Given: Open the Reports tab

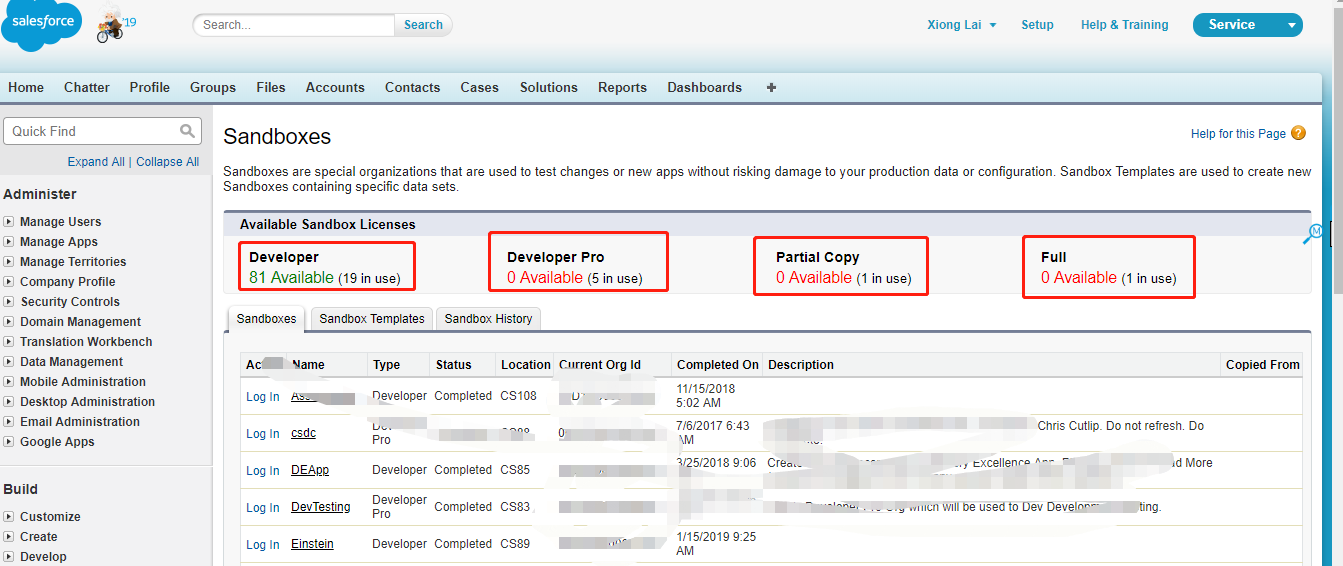Looking at the screenshot, I should [x=623, y=87].
